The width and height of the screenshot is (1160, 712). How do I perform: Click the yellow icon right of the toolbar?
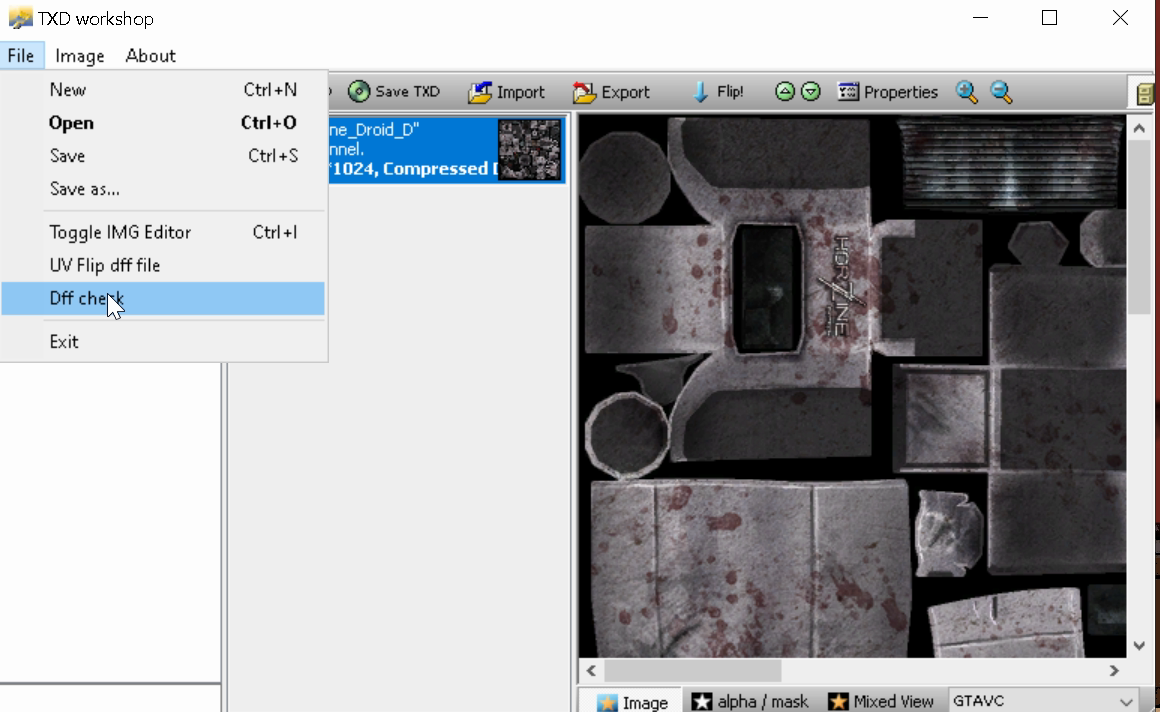[x=1144, y=93]
